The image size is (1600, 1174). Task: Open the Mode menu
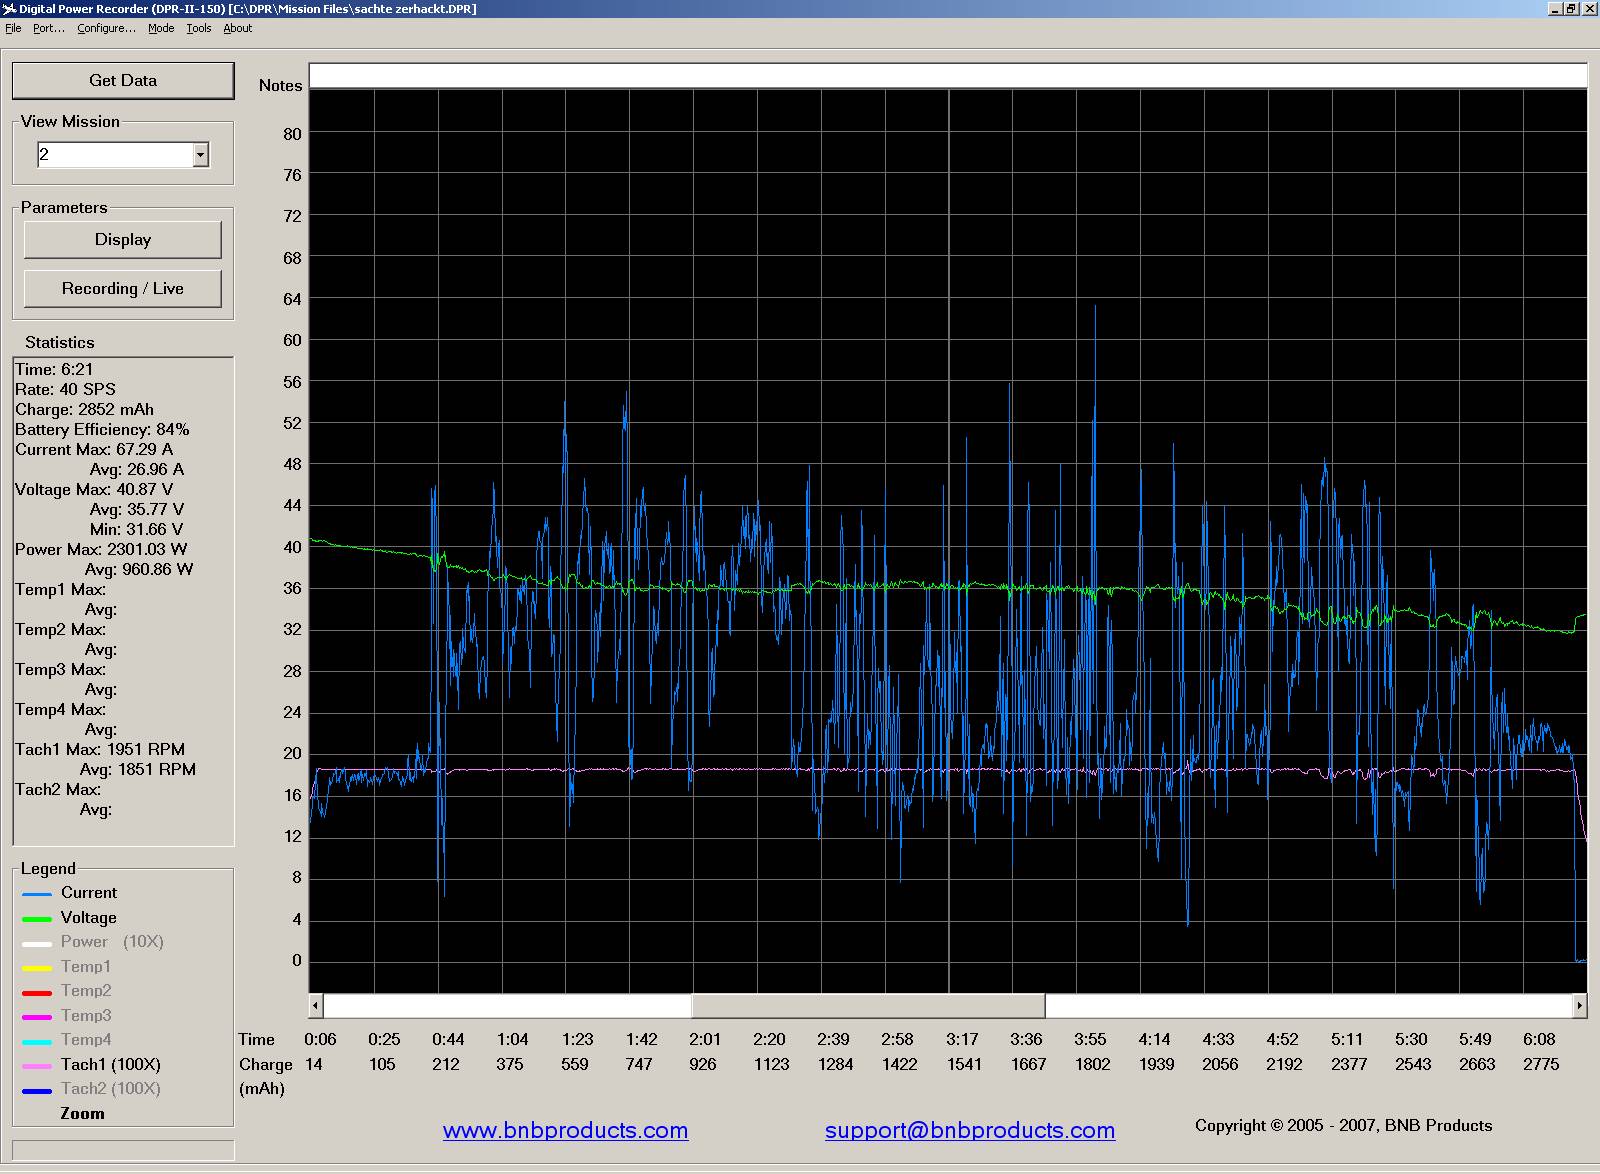click(161, 28)
